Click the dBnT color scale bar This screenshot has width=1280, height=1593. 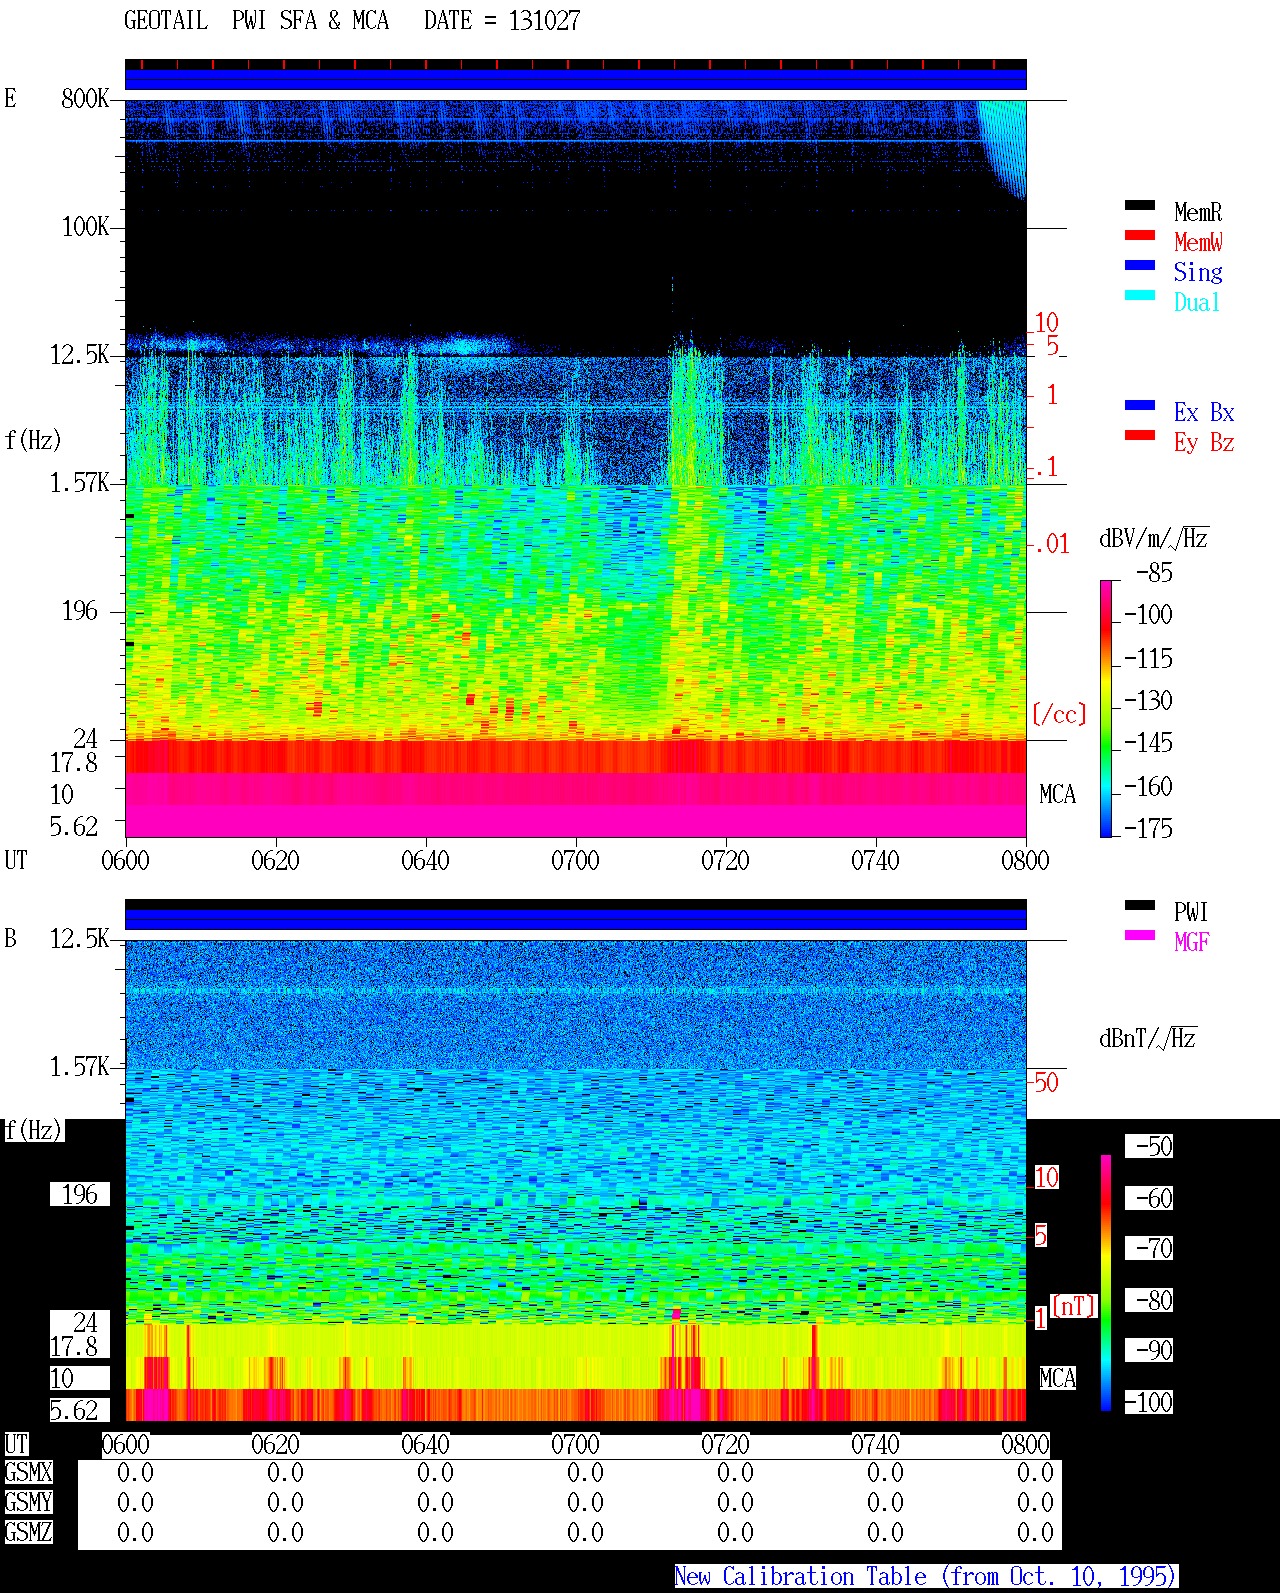coord(1106,1283)
